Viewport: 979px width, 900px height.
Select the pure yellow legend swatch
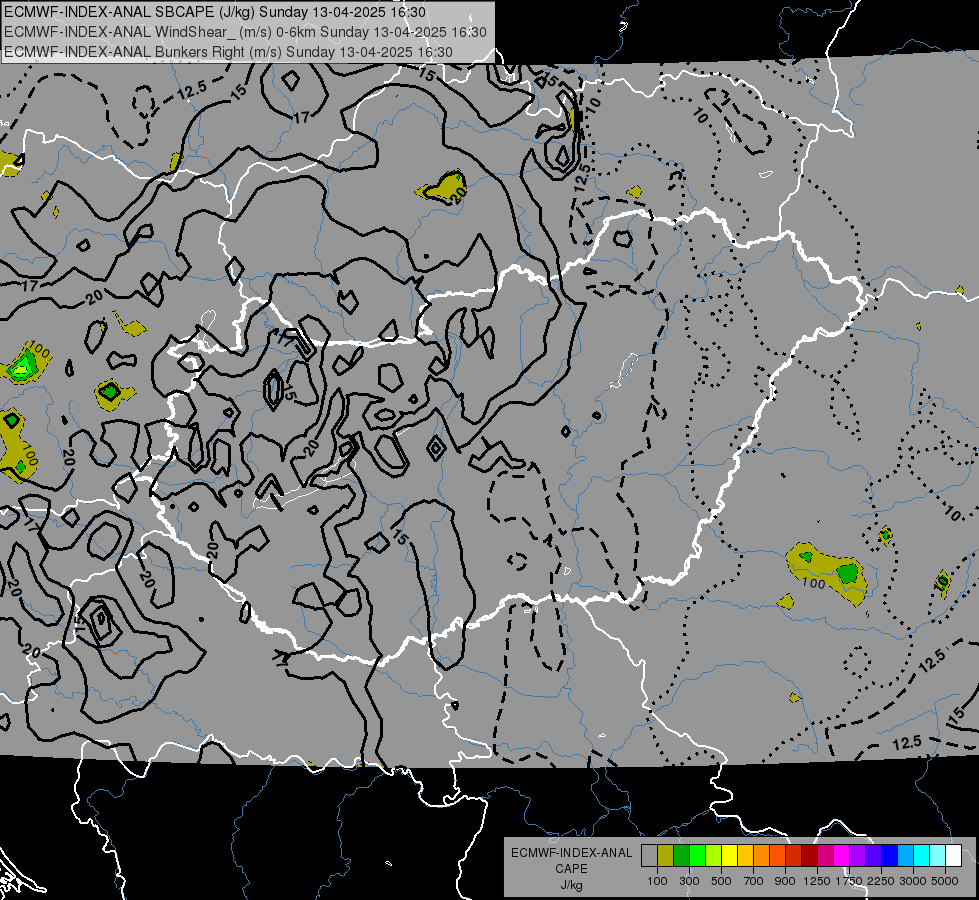pos(729,856)
